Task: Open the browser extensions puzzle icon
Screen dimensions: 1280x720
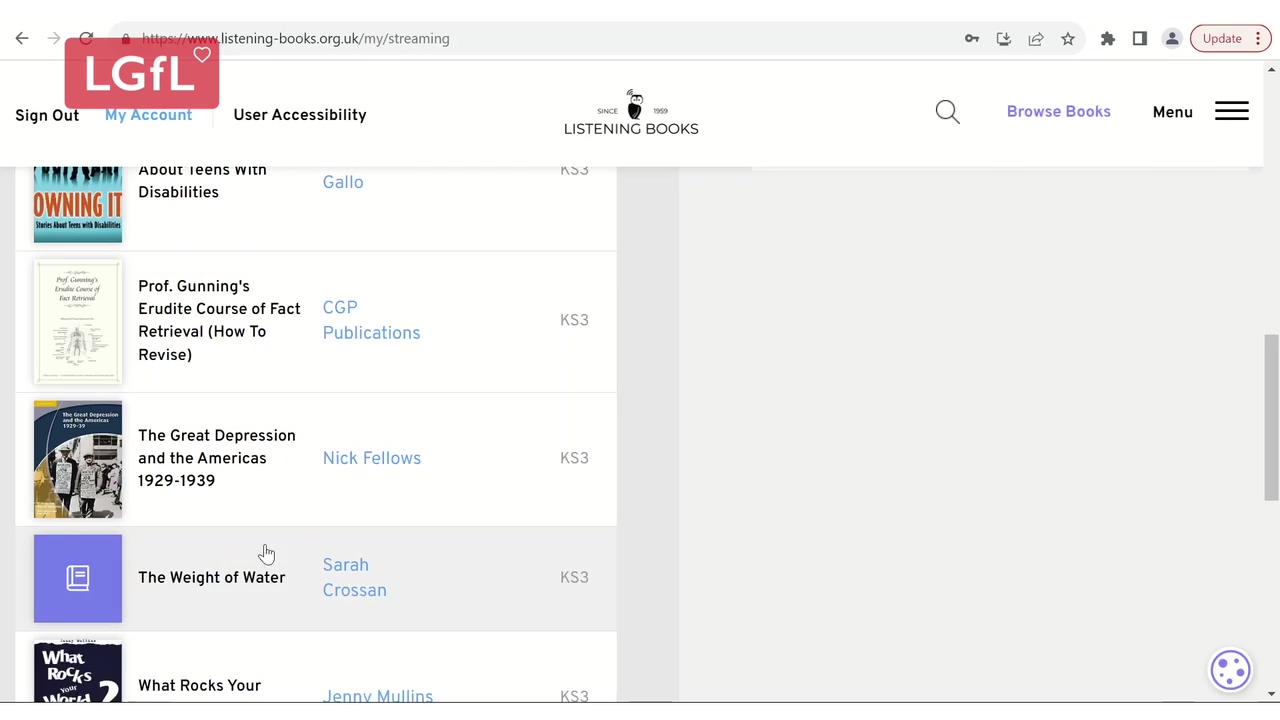Action: point(1107,38)
